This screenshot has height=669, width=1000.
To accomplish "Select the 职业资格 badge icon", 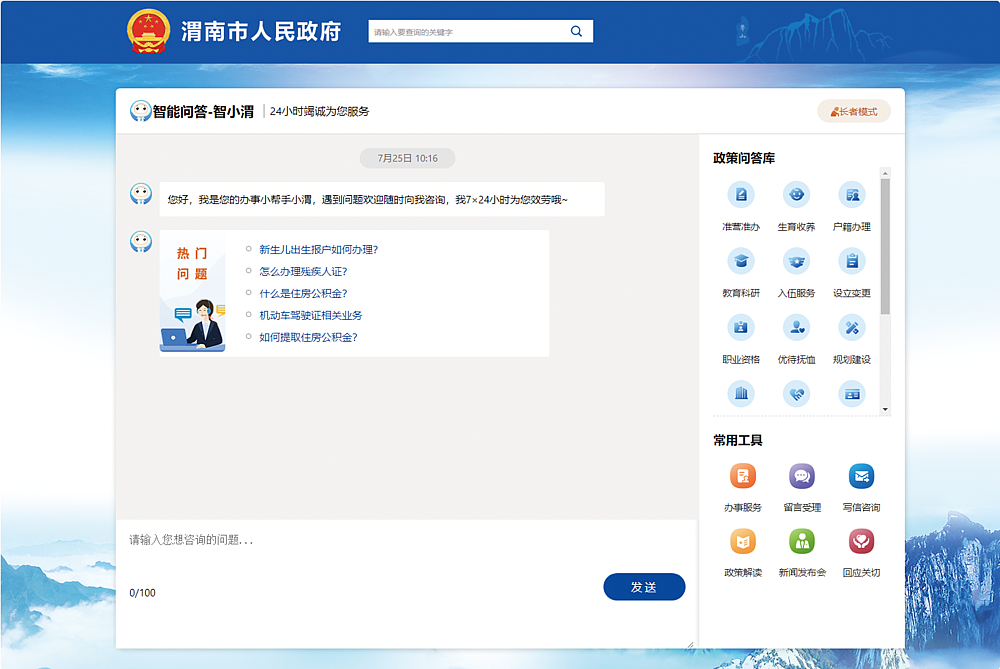I will click(x=741, y=327).
